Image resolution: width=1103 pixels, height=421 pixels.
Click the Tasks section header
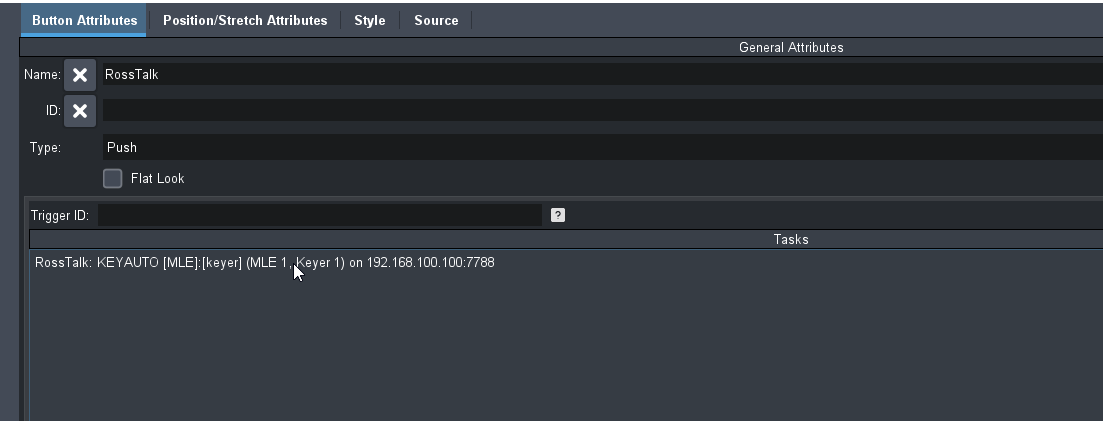790,240
